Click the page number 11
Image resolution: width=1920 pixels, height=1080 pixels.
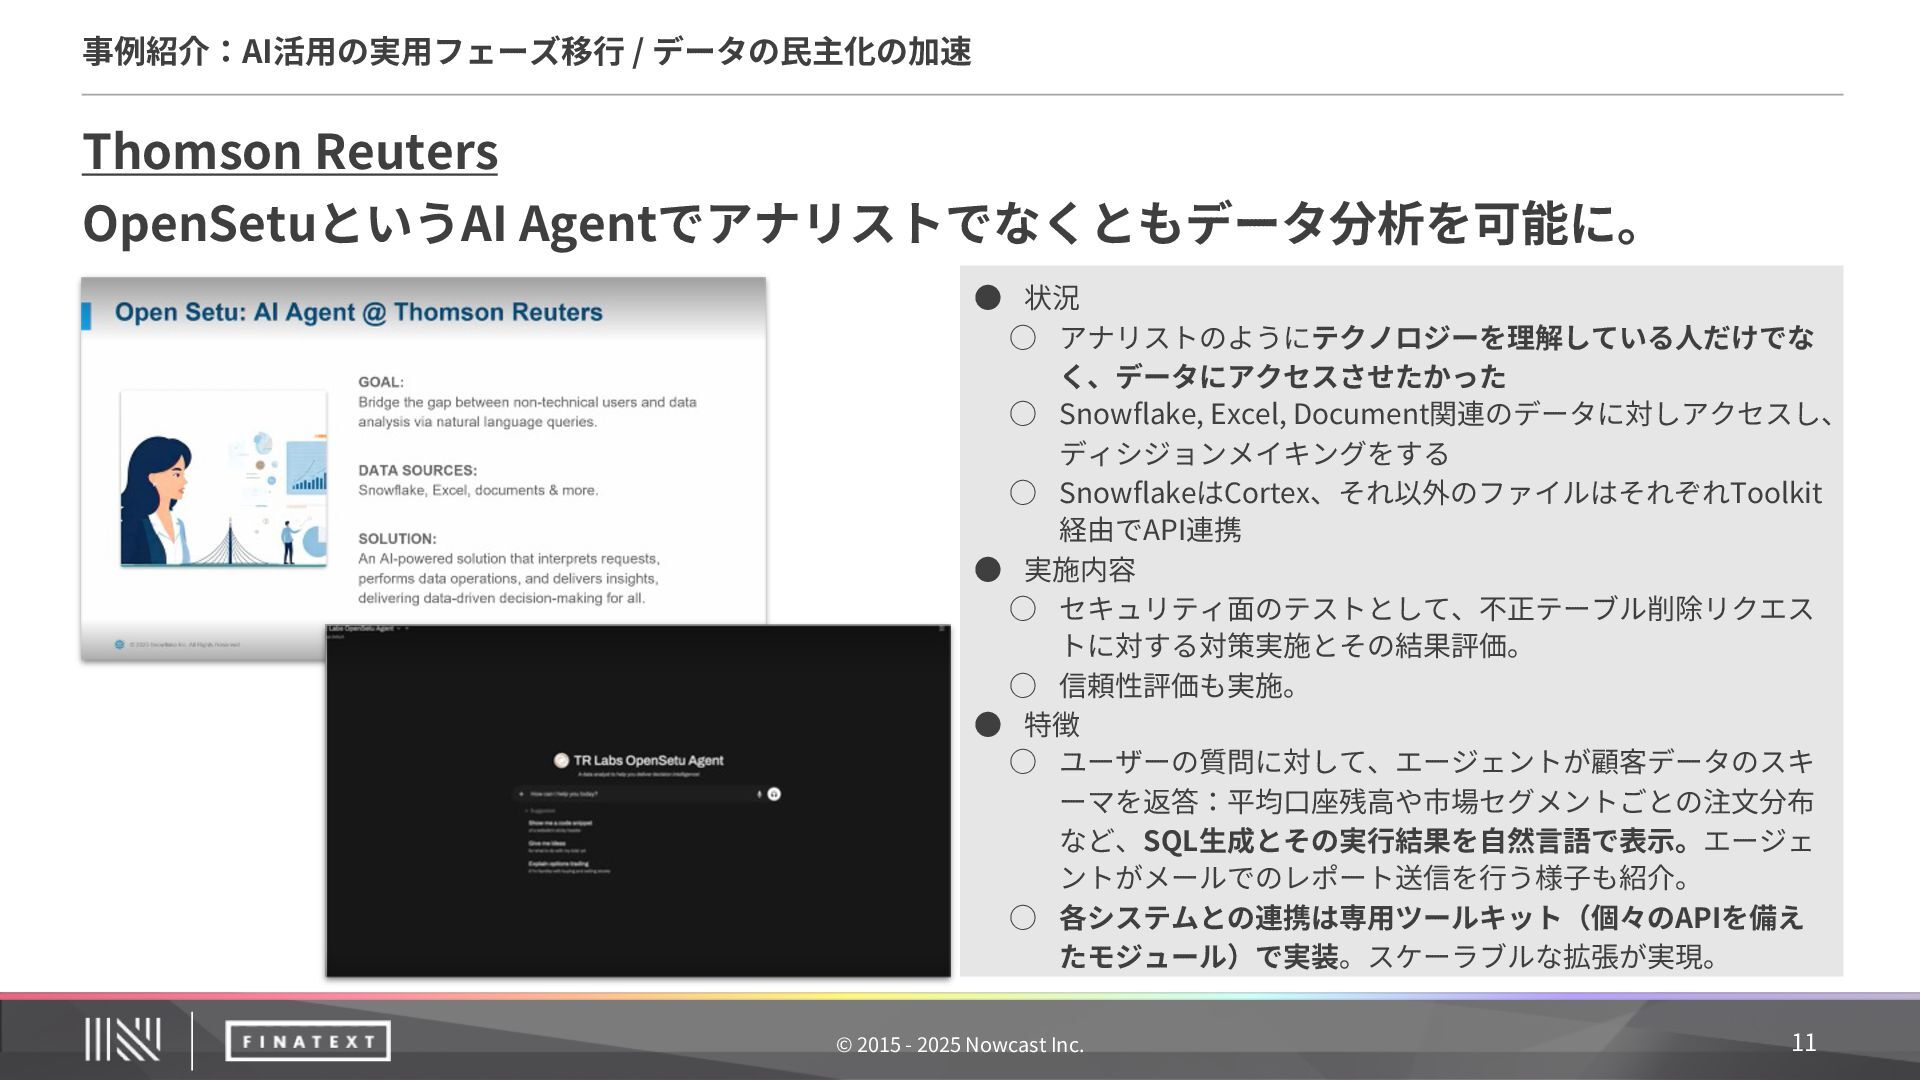(1804, 1042)
